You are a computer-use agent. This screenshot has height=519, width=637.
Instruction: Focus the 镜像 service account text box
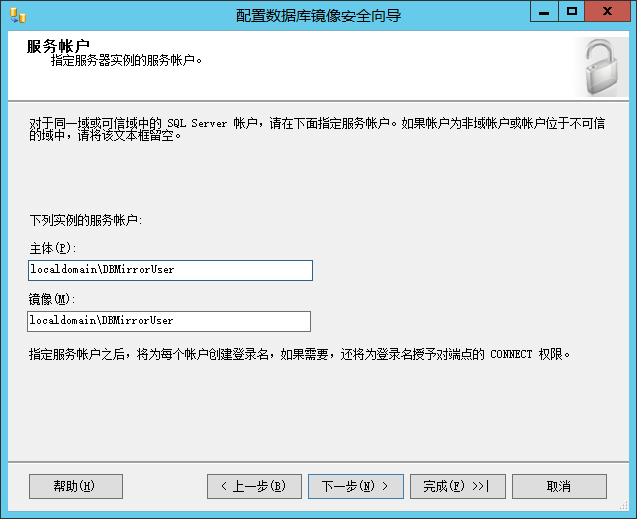click(x=169, y=321)
